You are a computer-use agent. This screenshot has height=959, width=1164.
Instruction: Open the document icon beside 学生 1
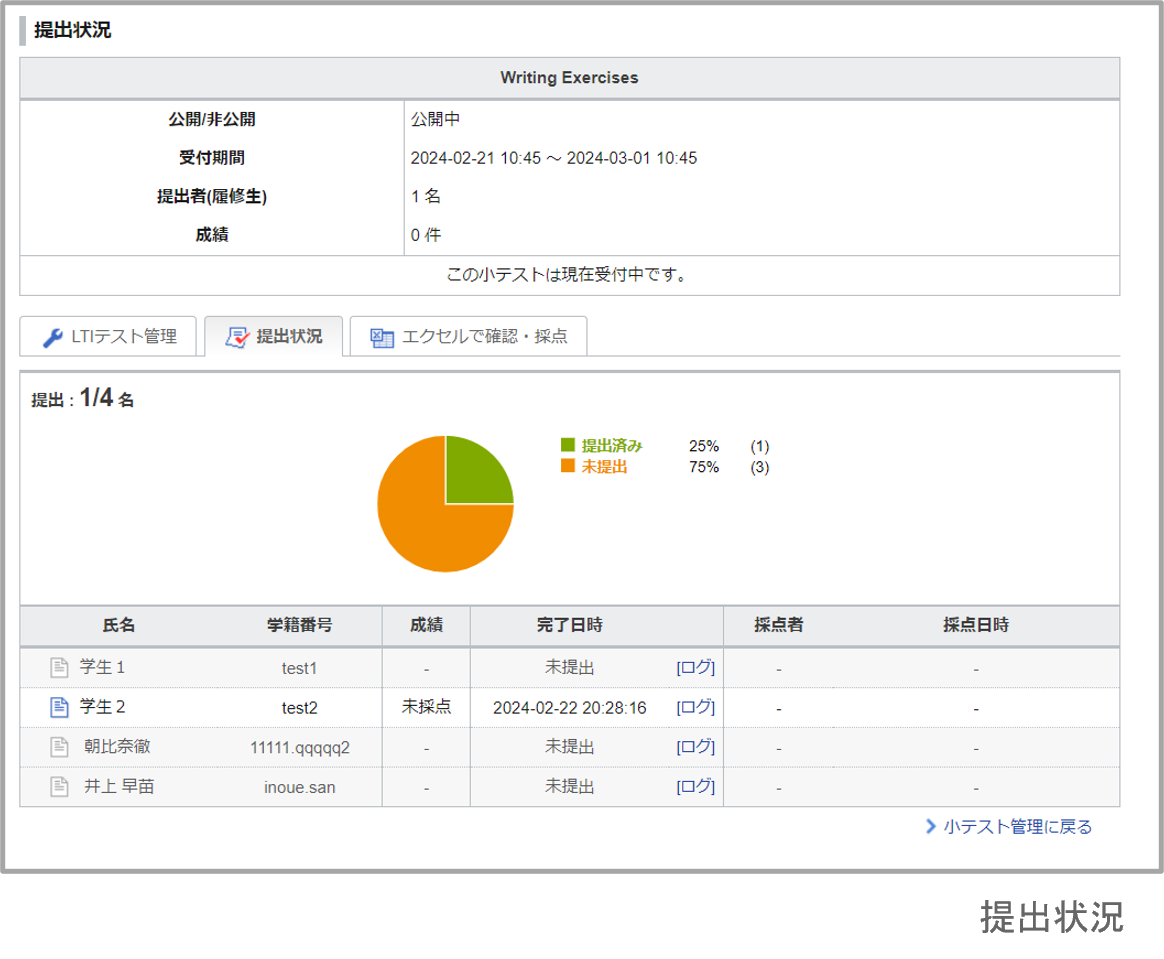point(59,667)
